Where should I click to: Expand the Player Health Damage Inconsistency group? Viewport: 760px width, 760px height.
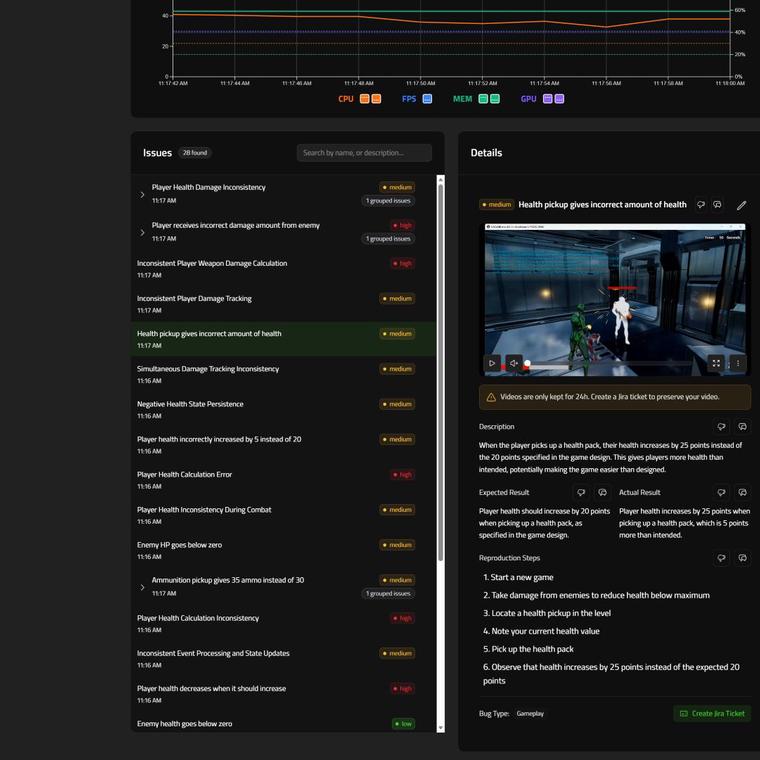coord(142,194)
